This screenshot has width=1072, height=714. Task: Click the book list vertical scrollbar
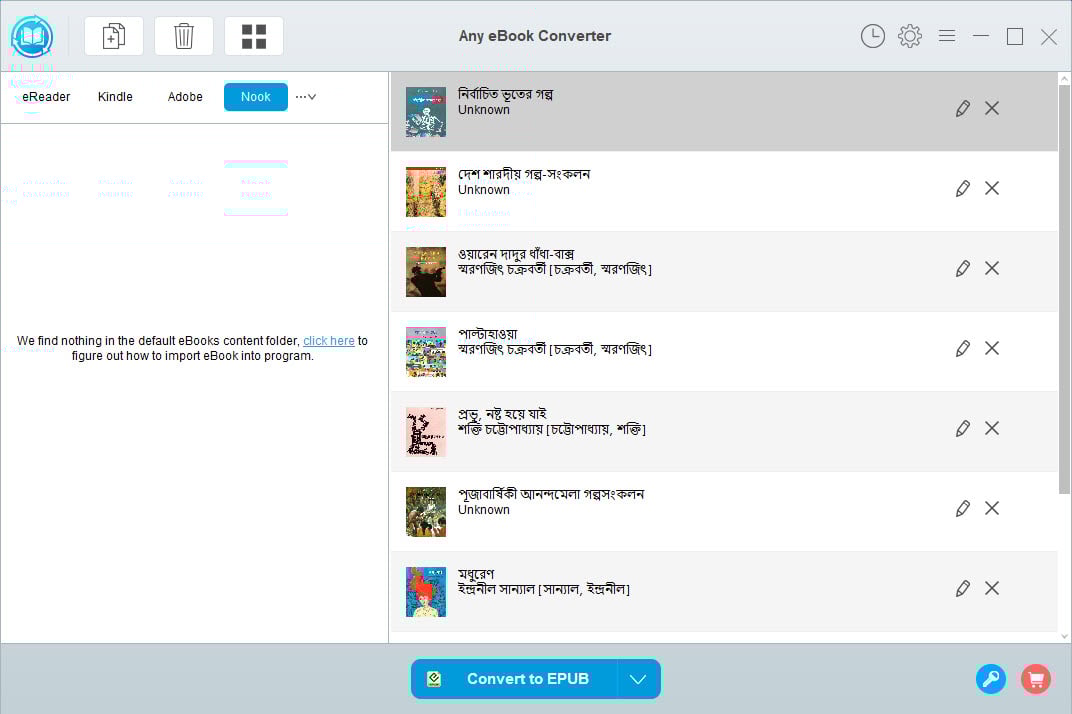click(1064, 289)
